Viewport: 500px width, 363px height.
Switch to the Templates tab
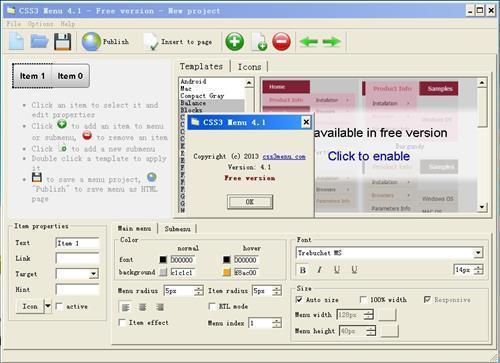tap(201, 66)
